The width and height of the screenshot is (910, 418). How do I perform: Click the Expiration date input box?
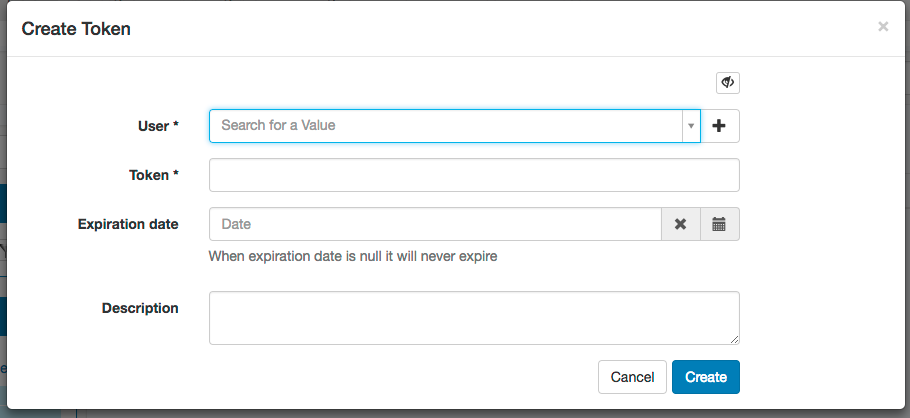[x=435, y=224]
